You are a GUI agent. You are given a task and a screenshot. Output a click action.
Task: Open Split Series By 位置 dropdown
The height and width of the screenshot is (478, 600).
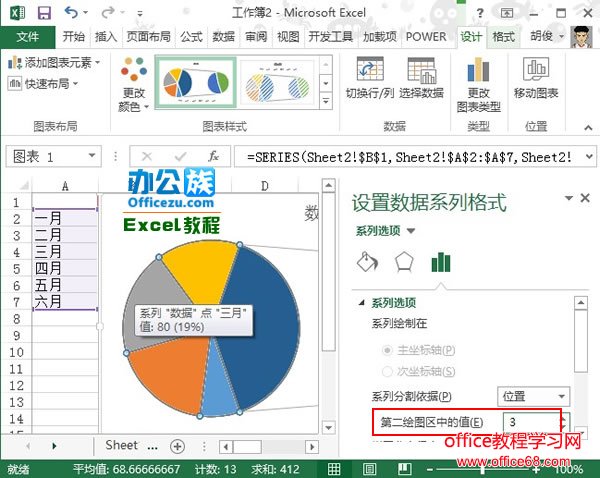click(x=533, y=396)
